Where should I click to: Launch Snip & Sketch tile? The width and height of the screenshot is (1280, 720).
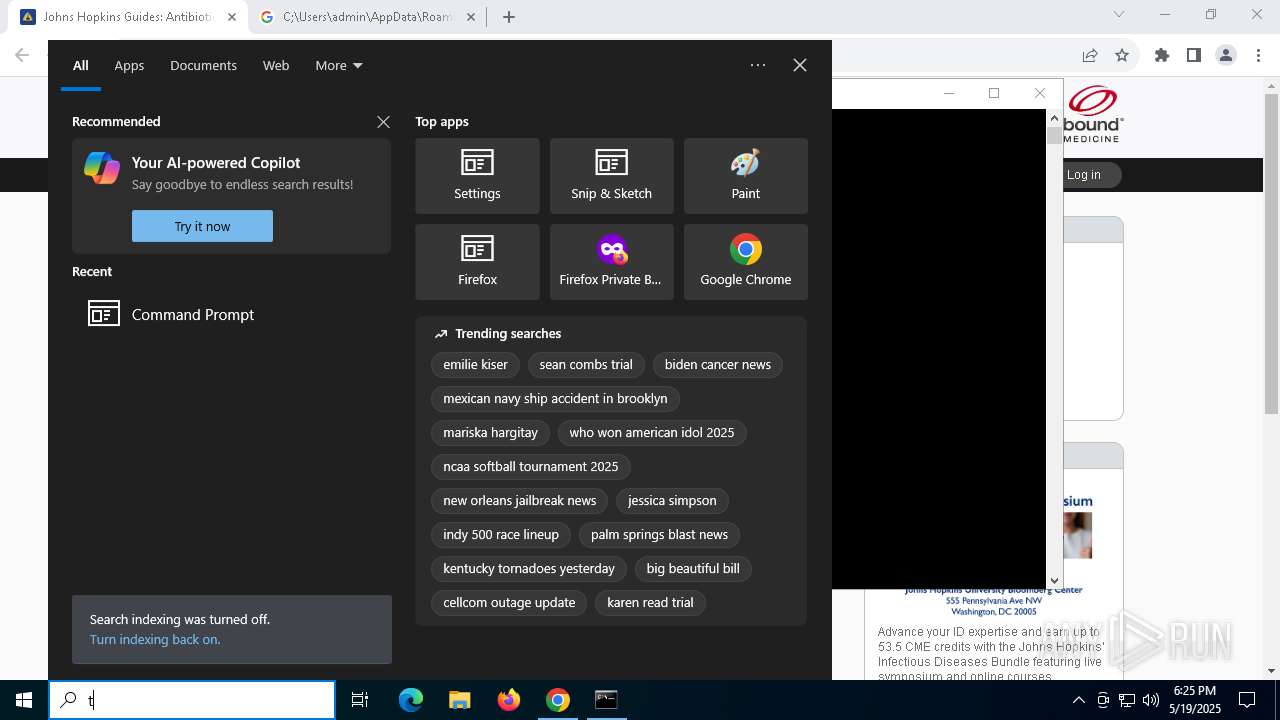(611, 176)
